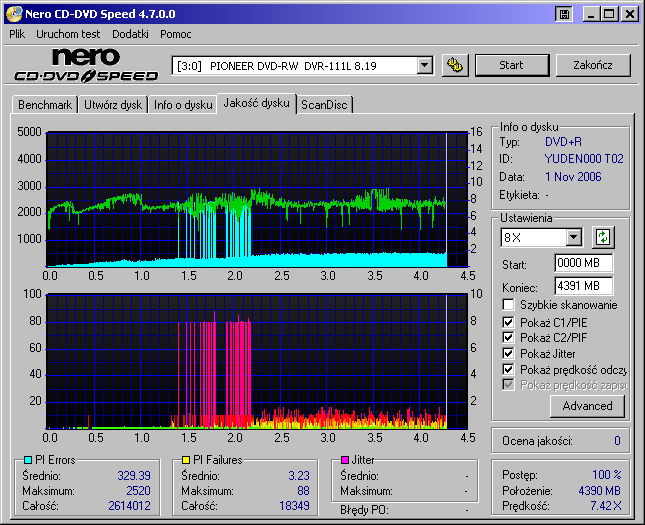
Task: Click the lower PI Failures graph
Action: coord(257,362)
